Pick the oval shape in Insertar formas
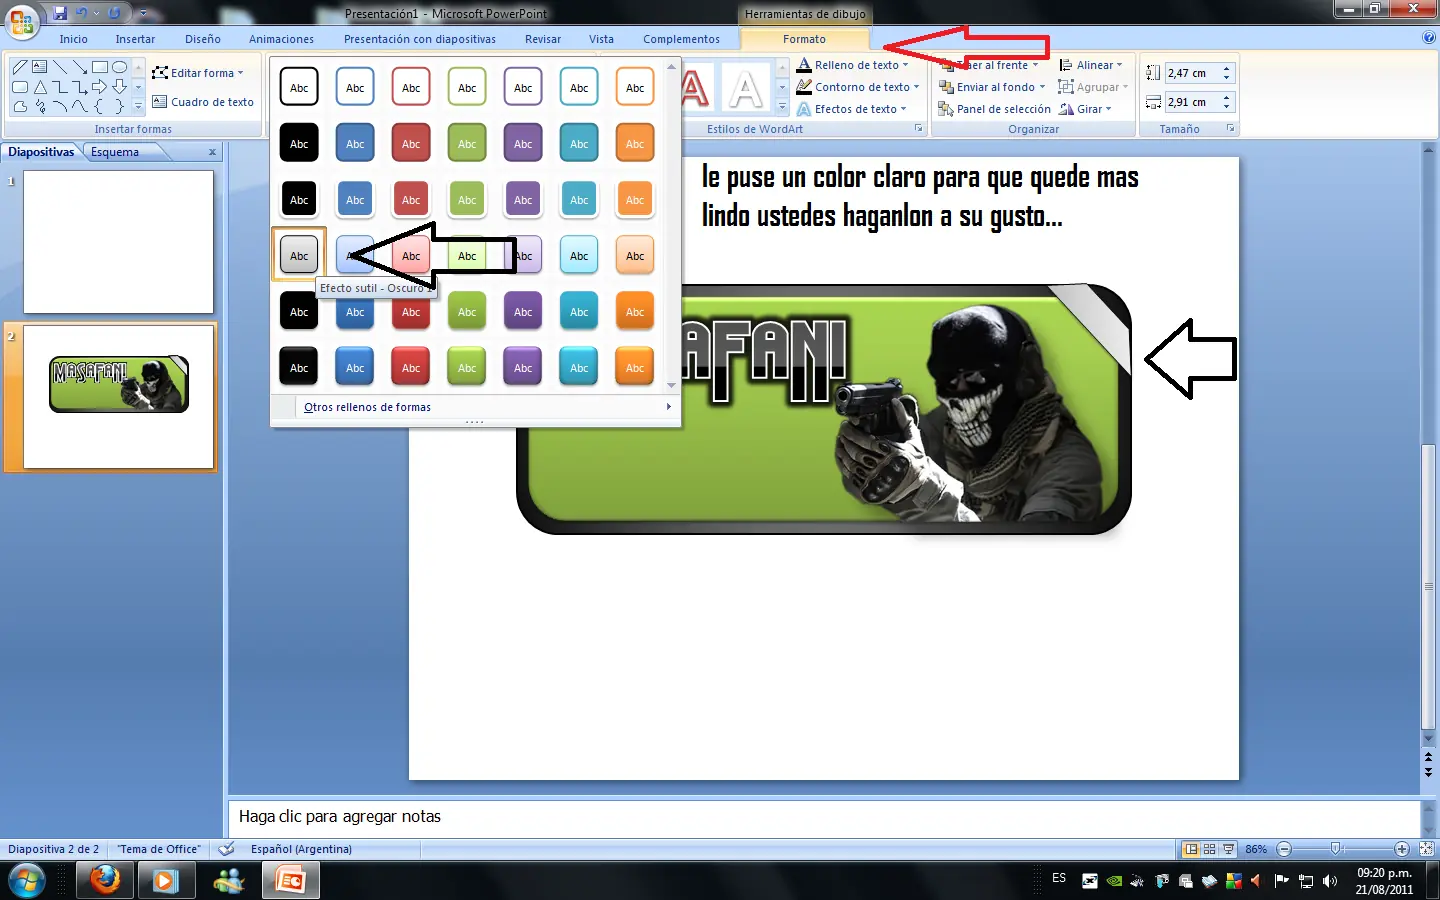Image resolution: width=1440 pixels, height=900 pixels. pyautogui.click(x=120, y=67)
